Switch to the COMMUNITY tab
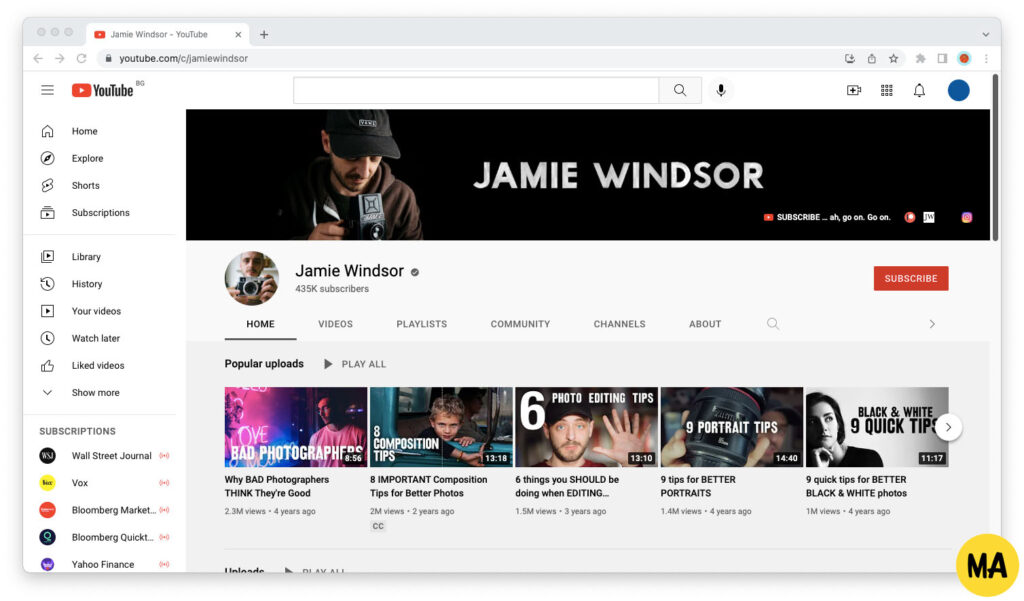The width and height of the screenshot is (1024, 601). coord(520,324)
